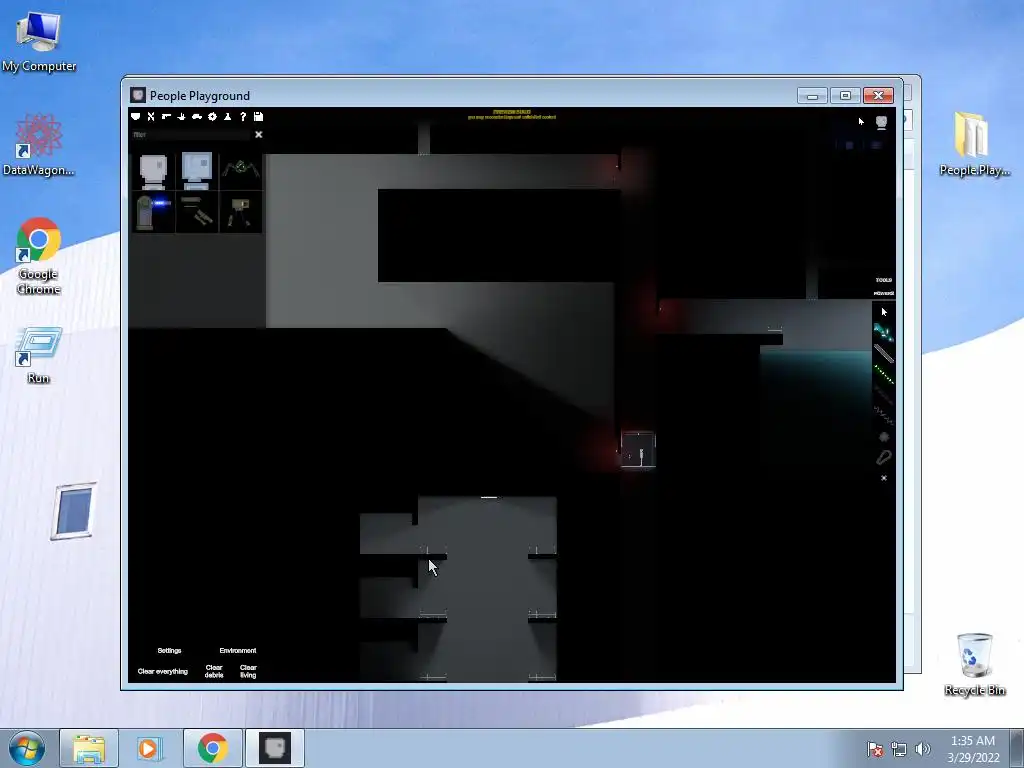The width and height of the screenshot is (1024, 768).
Task: Choose the explosives category icon
Action: (182, 116)
